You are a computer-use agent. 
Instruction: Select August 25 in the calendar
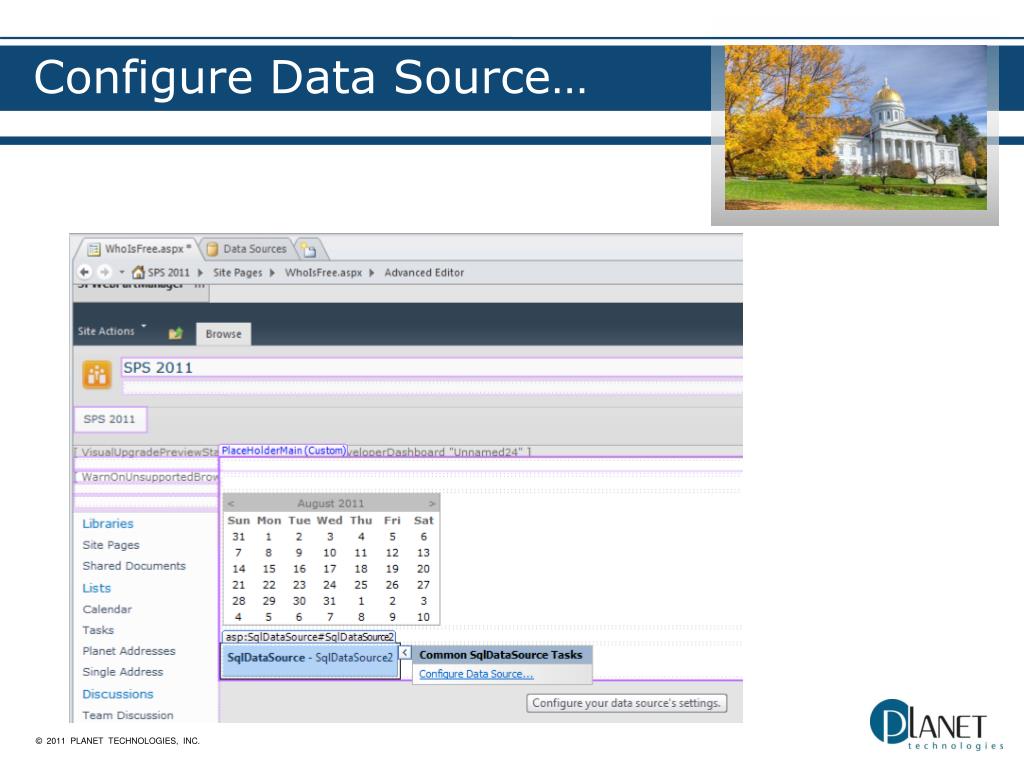tap(360, 584)
